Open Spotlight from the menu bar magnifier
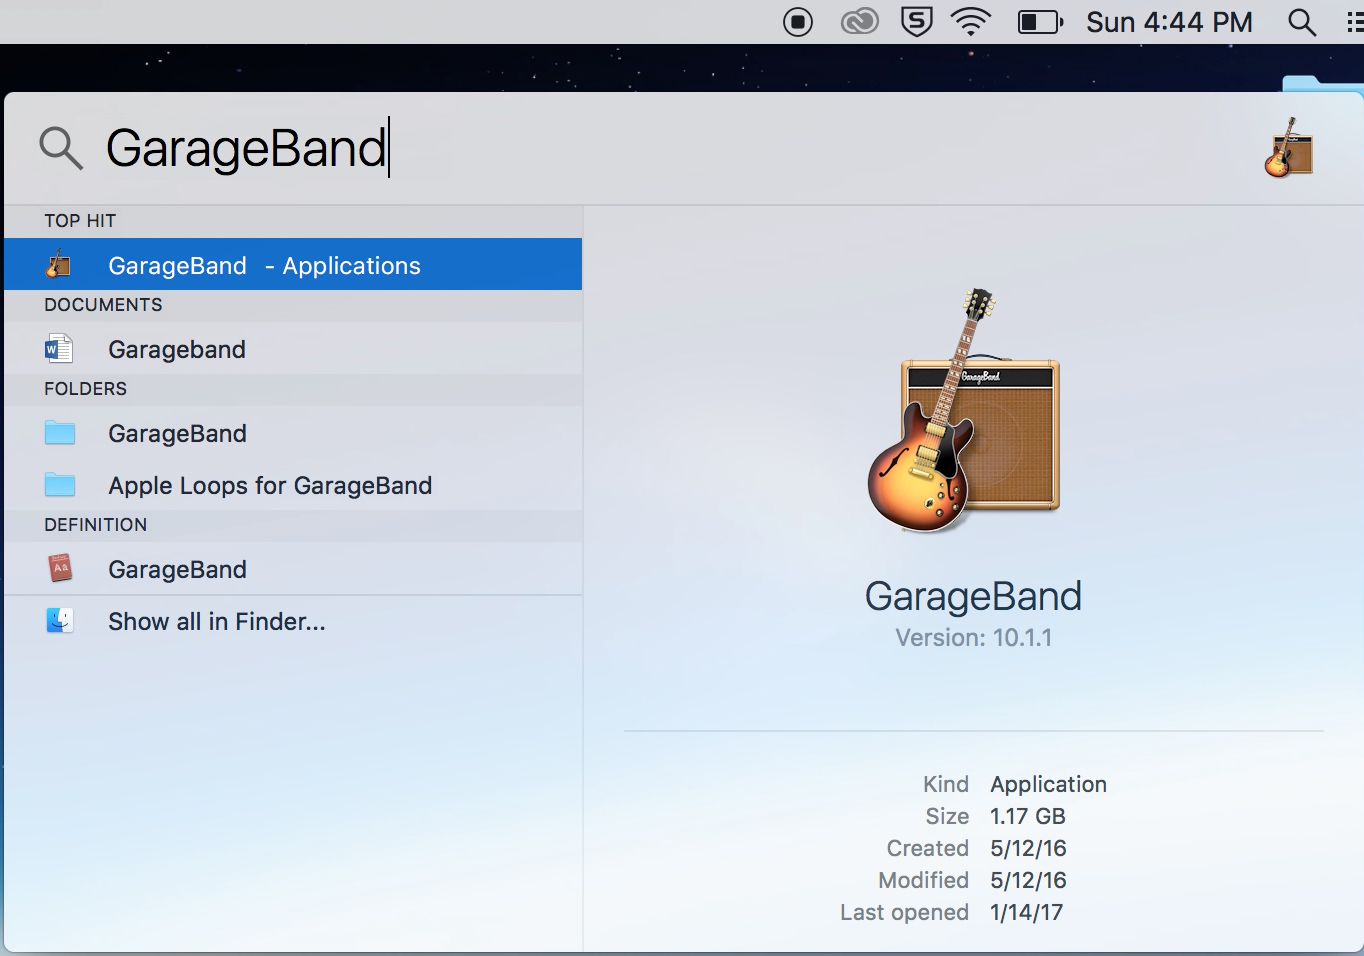 [1301, 22]
